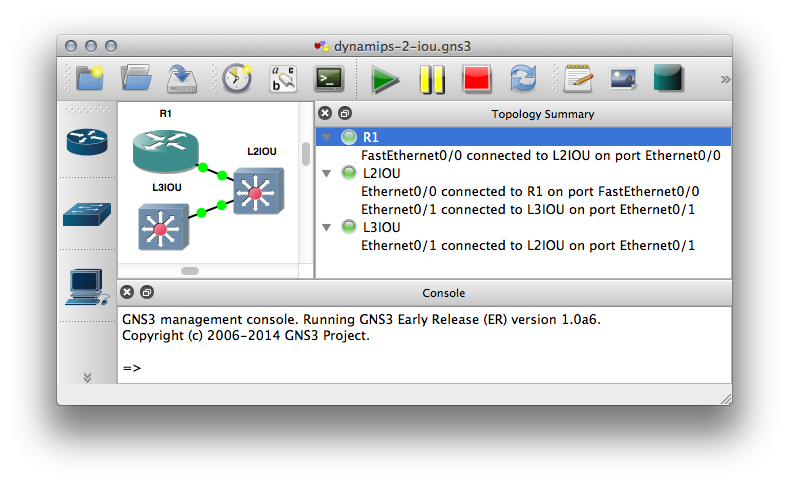Undock the Topology Summary panel

(x=345, y=113)
